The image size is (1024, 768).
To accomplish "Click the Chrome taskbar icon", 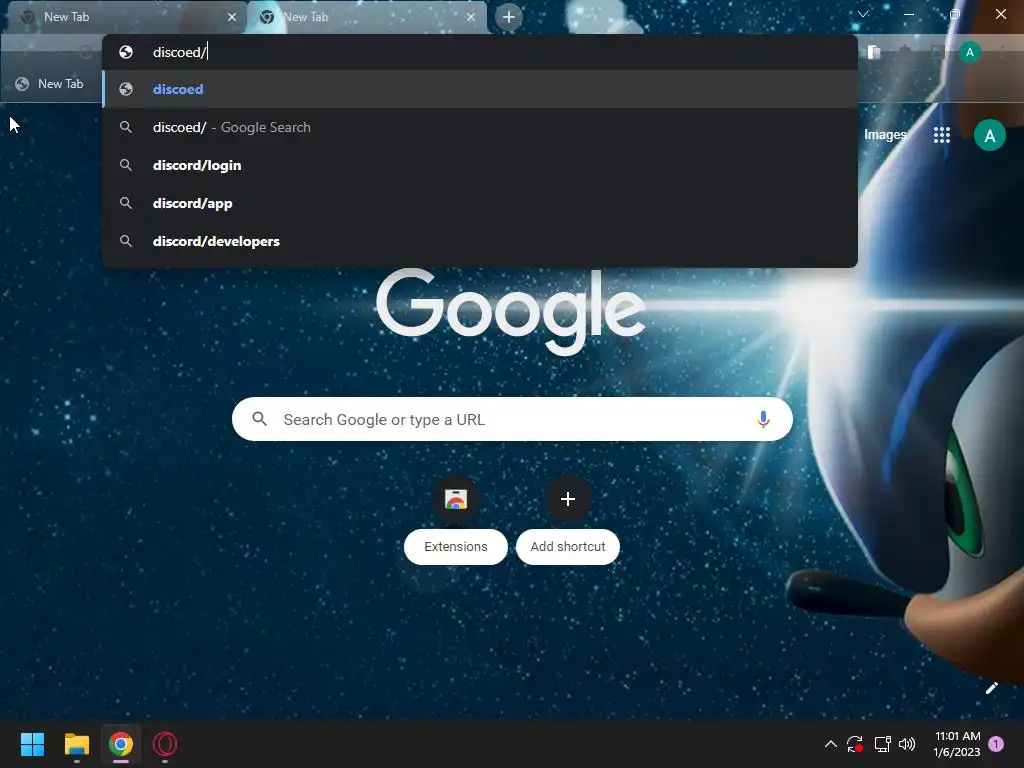I will (121, 744).
